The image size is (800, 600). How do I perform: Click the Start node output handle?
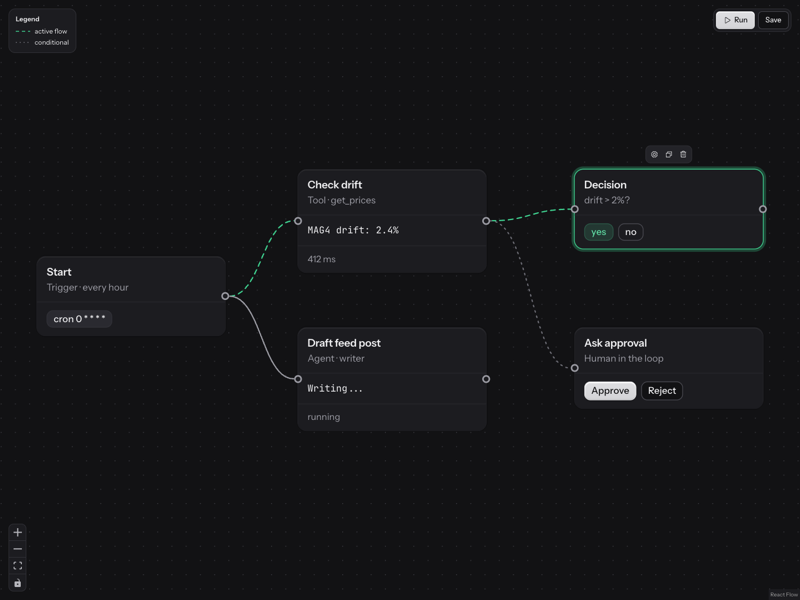(x=225, y=296)
